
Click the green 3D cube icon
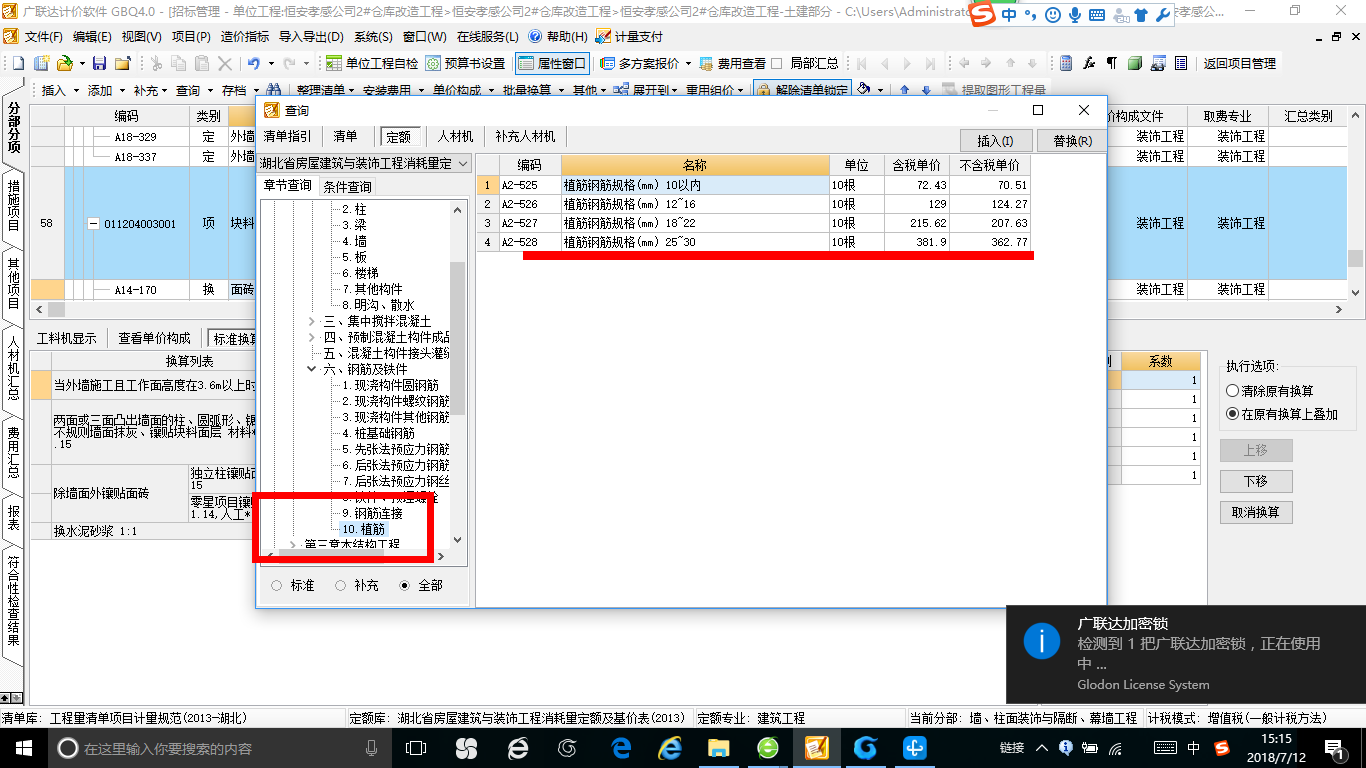(x=1135, y=63)
